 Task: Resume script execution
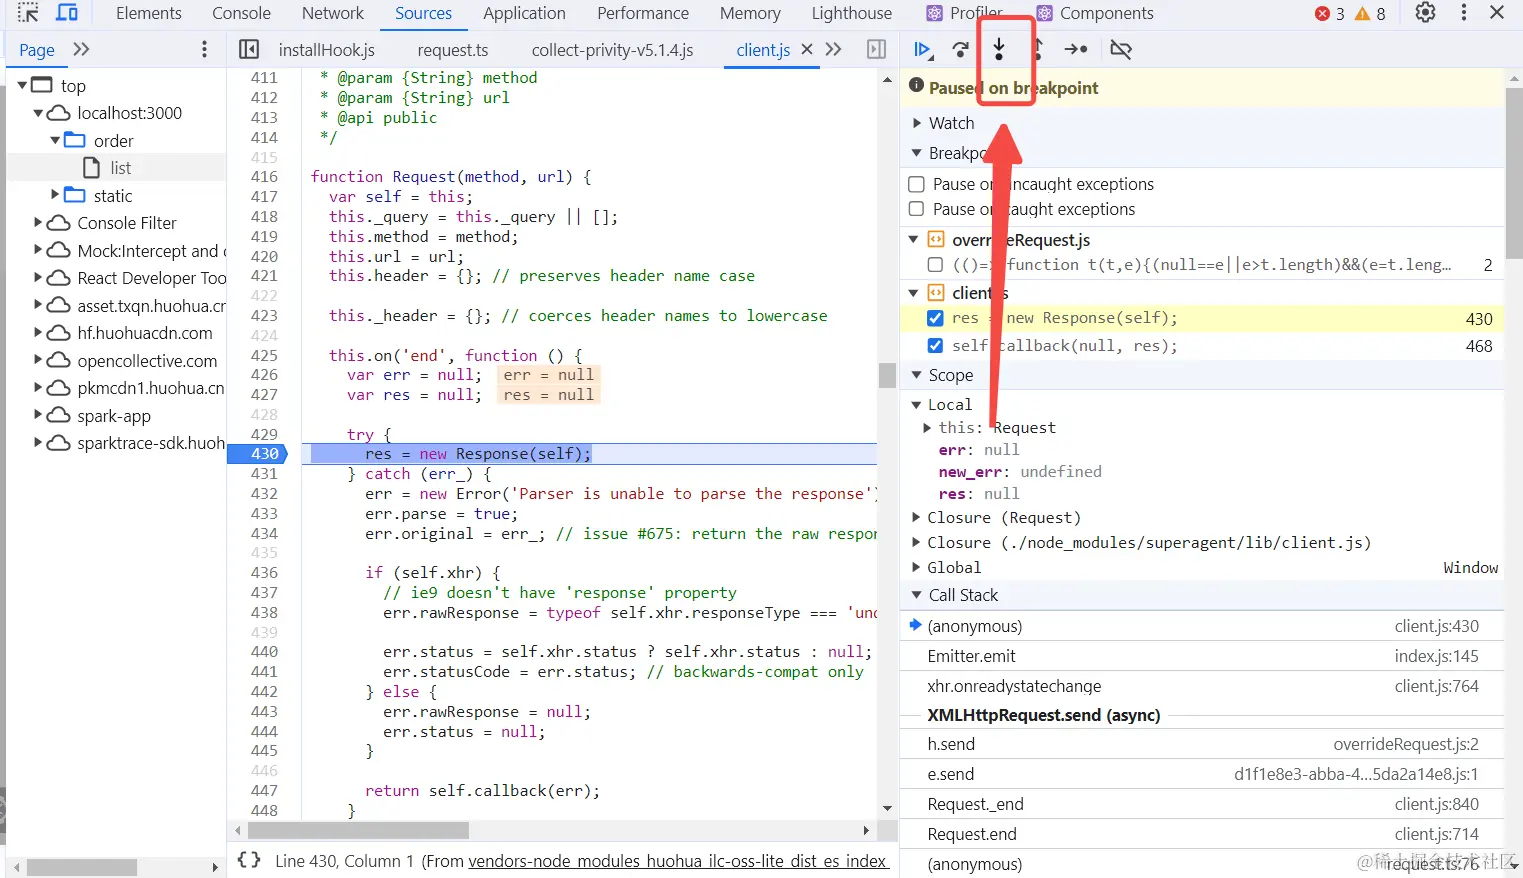pyautogui.click(x=923, y=49)
